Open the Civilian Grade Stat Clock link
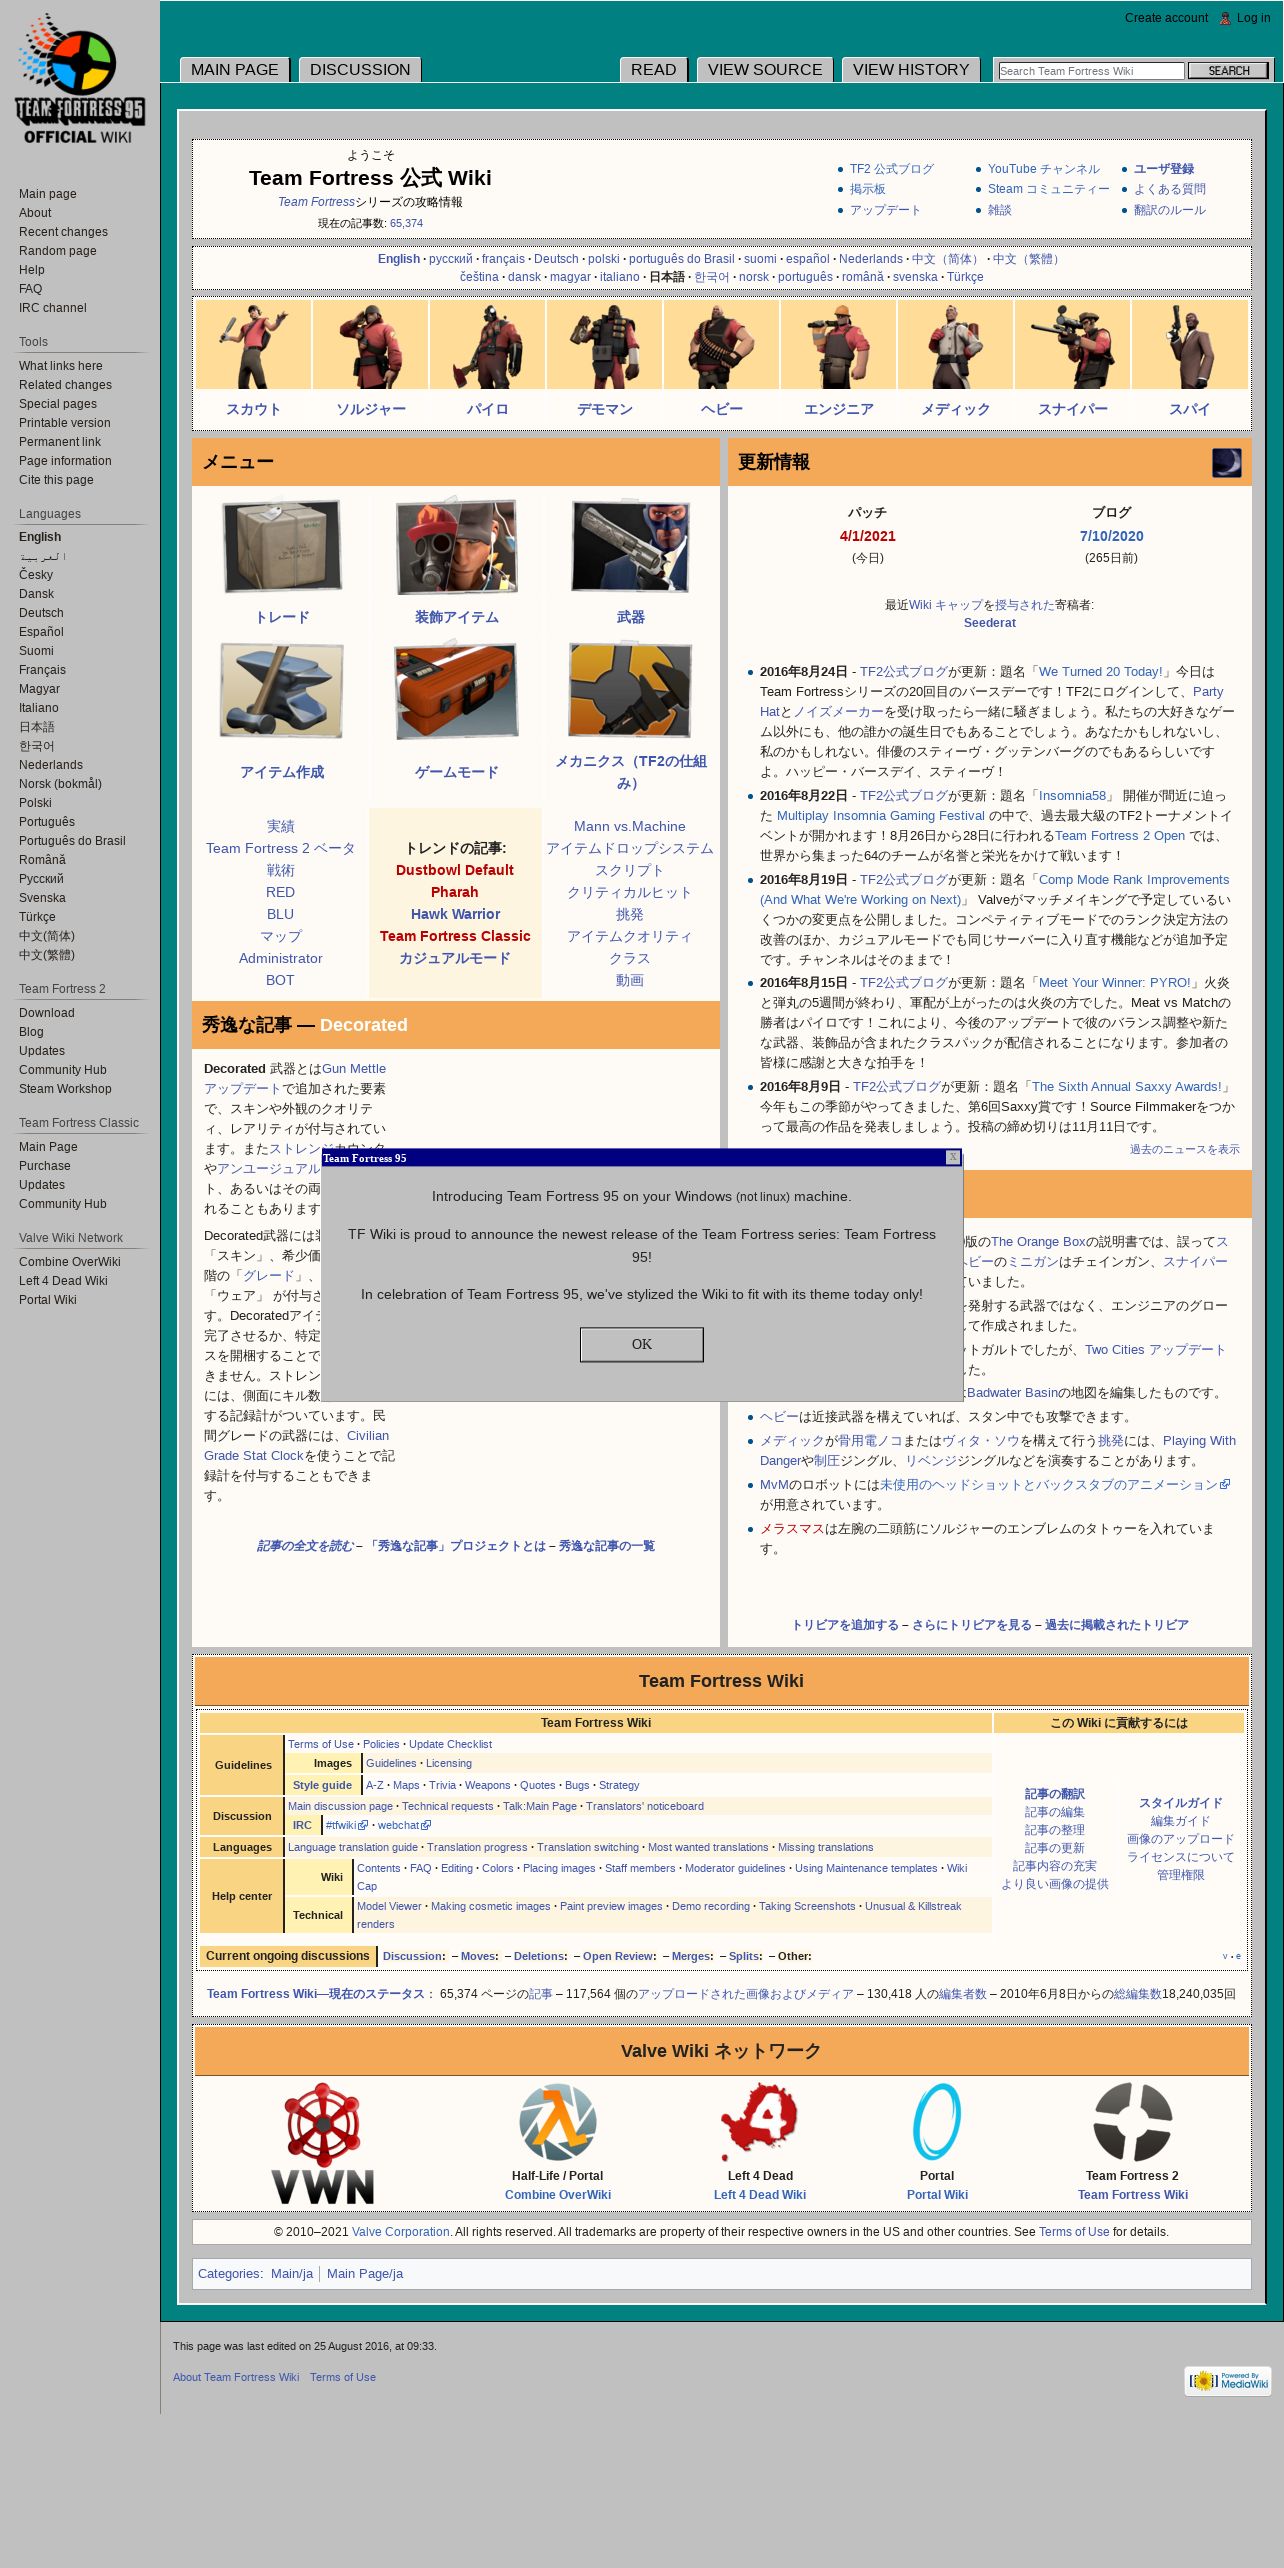 (x=296, y=1446)
